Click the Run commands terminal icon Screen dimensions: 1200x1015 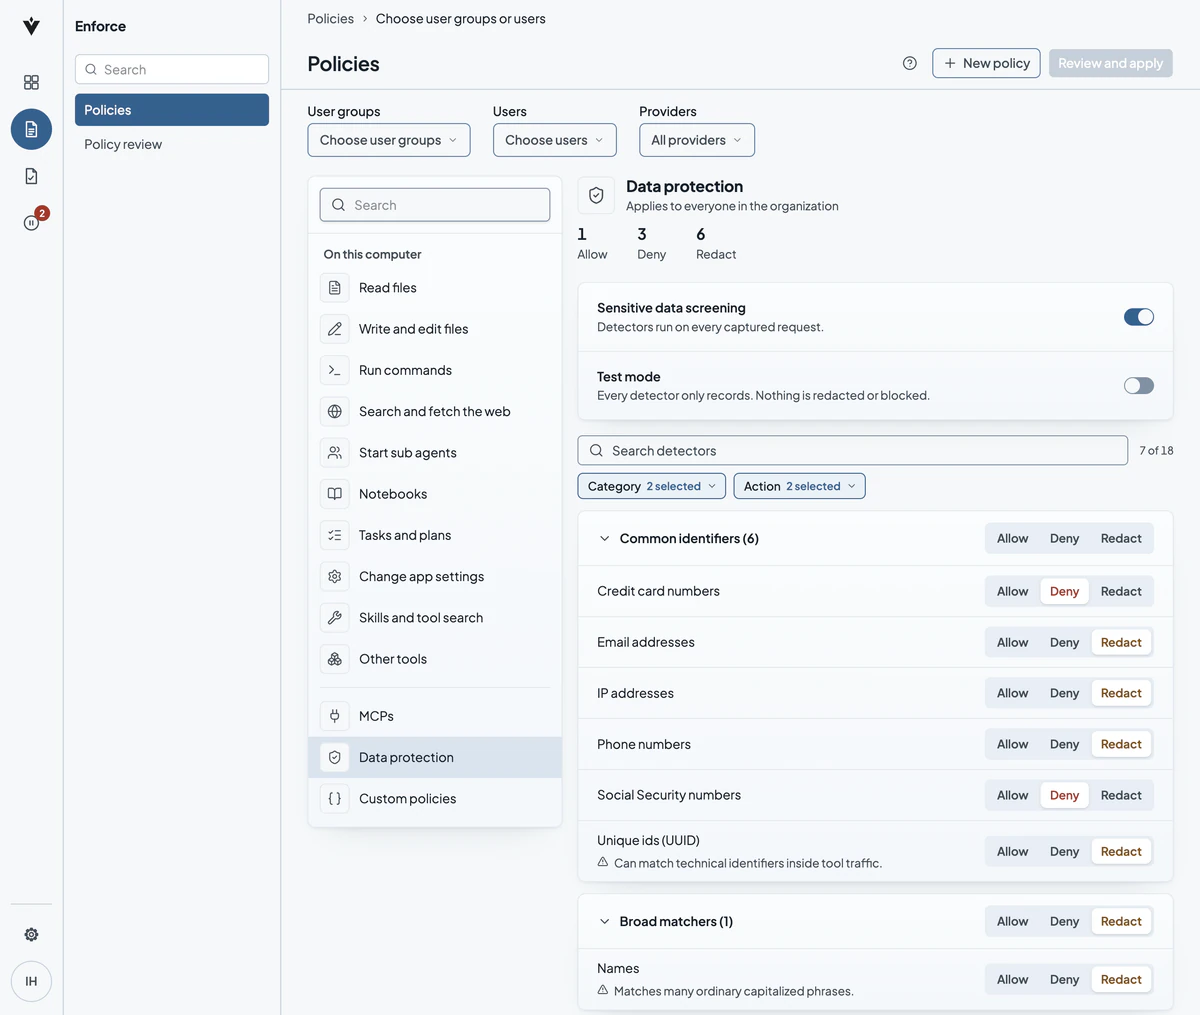(335, 370)
